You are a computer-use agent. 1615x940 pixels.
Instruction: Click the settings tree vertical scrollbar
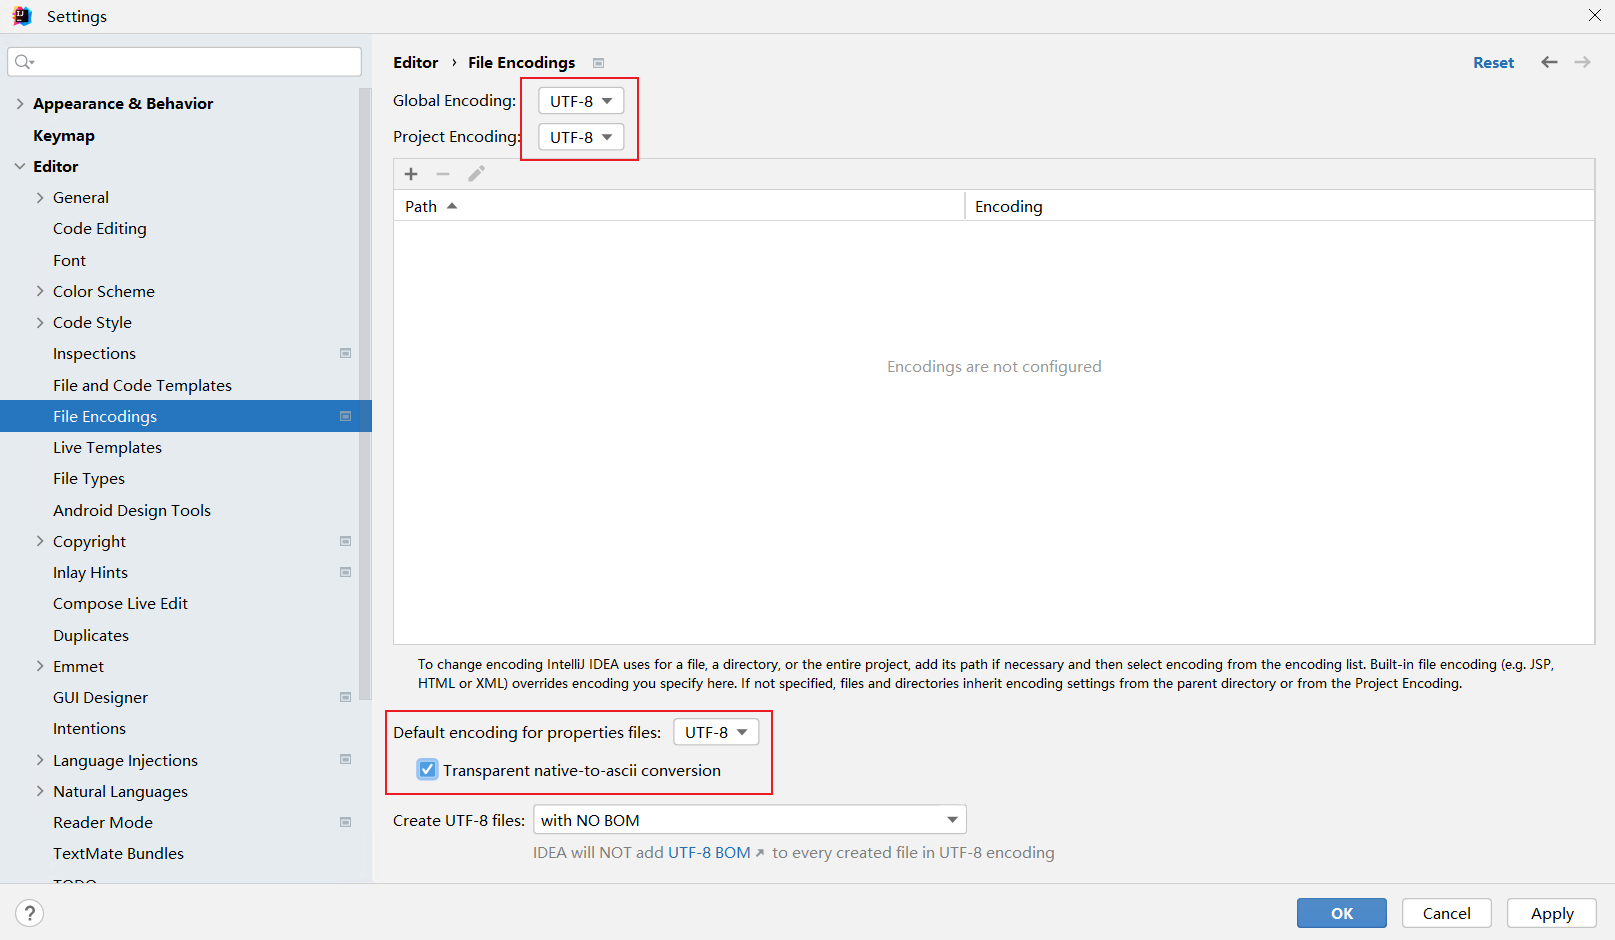(365, 393)
